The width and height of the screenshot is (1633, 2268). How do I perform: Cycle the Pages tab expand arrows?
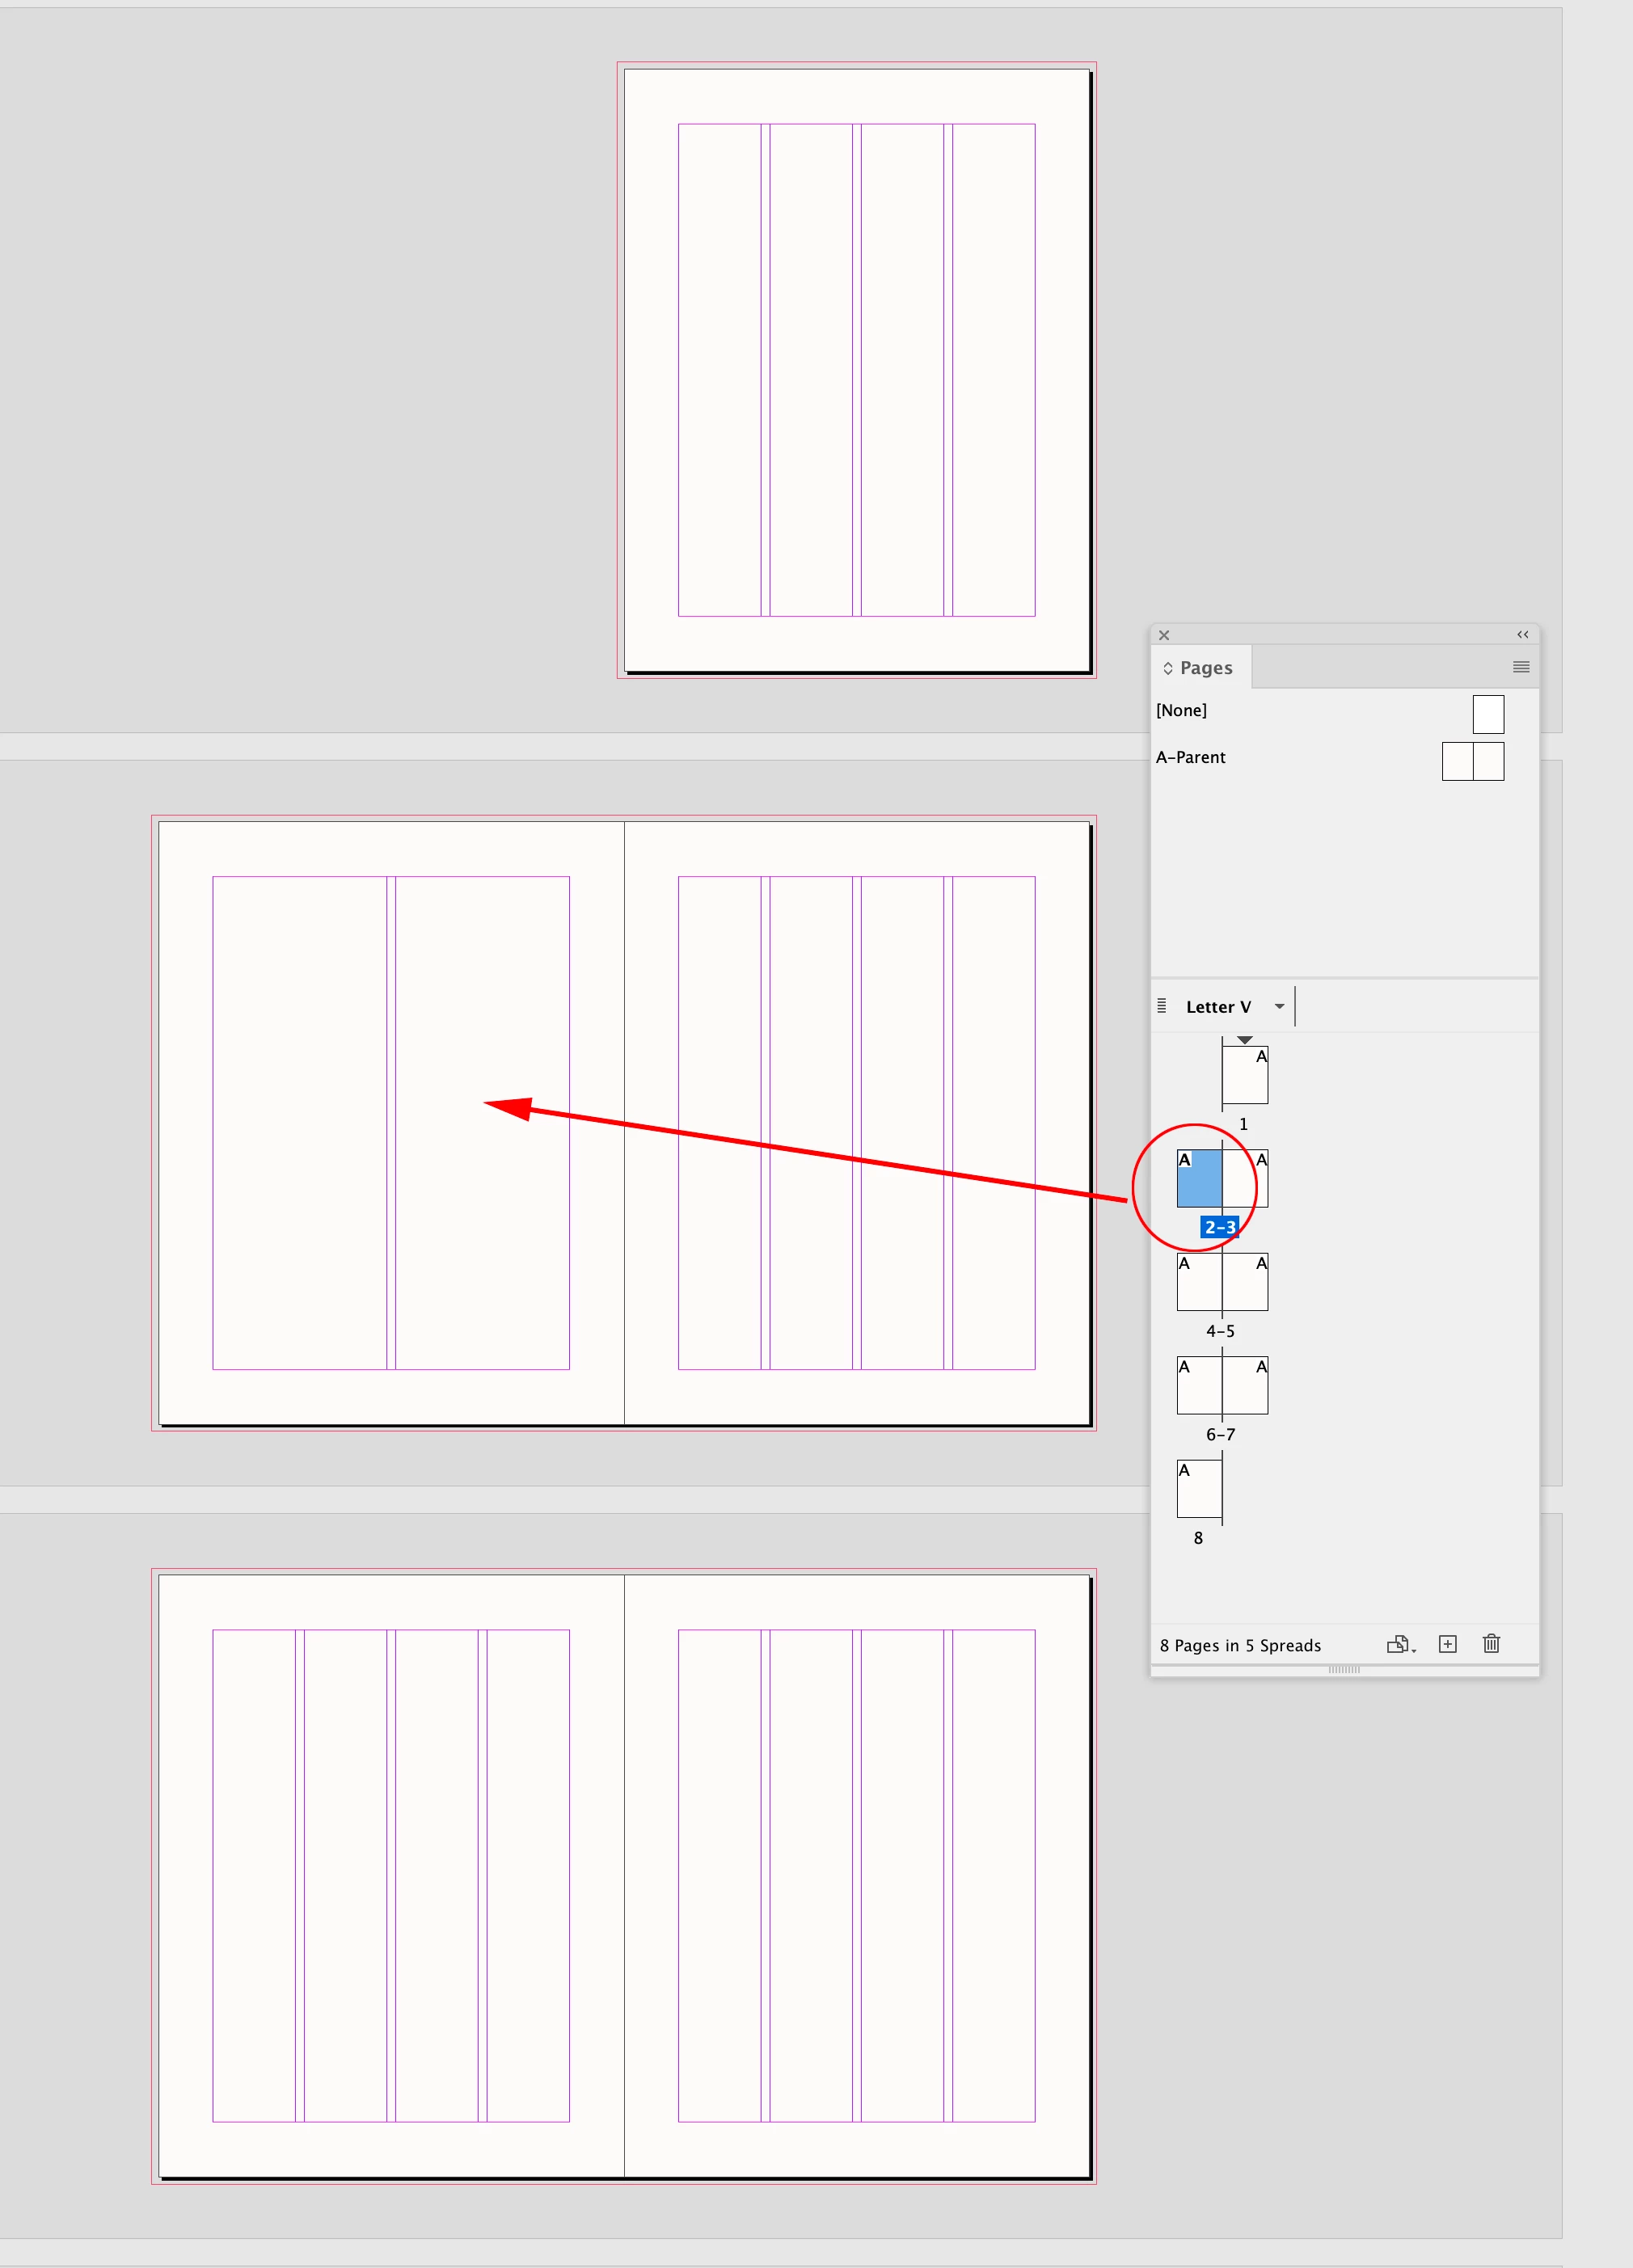coord(1167,668)
